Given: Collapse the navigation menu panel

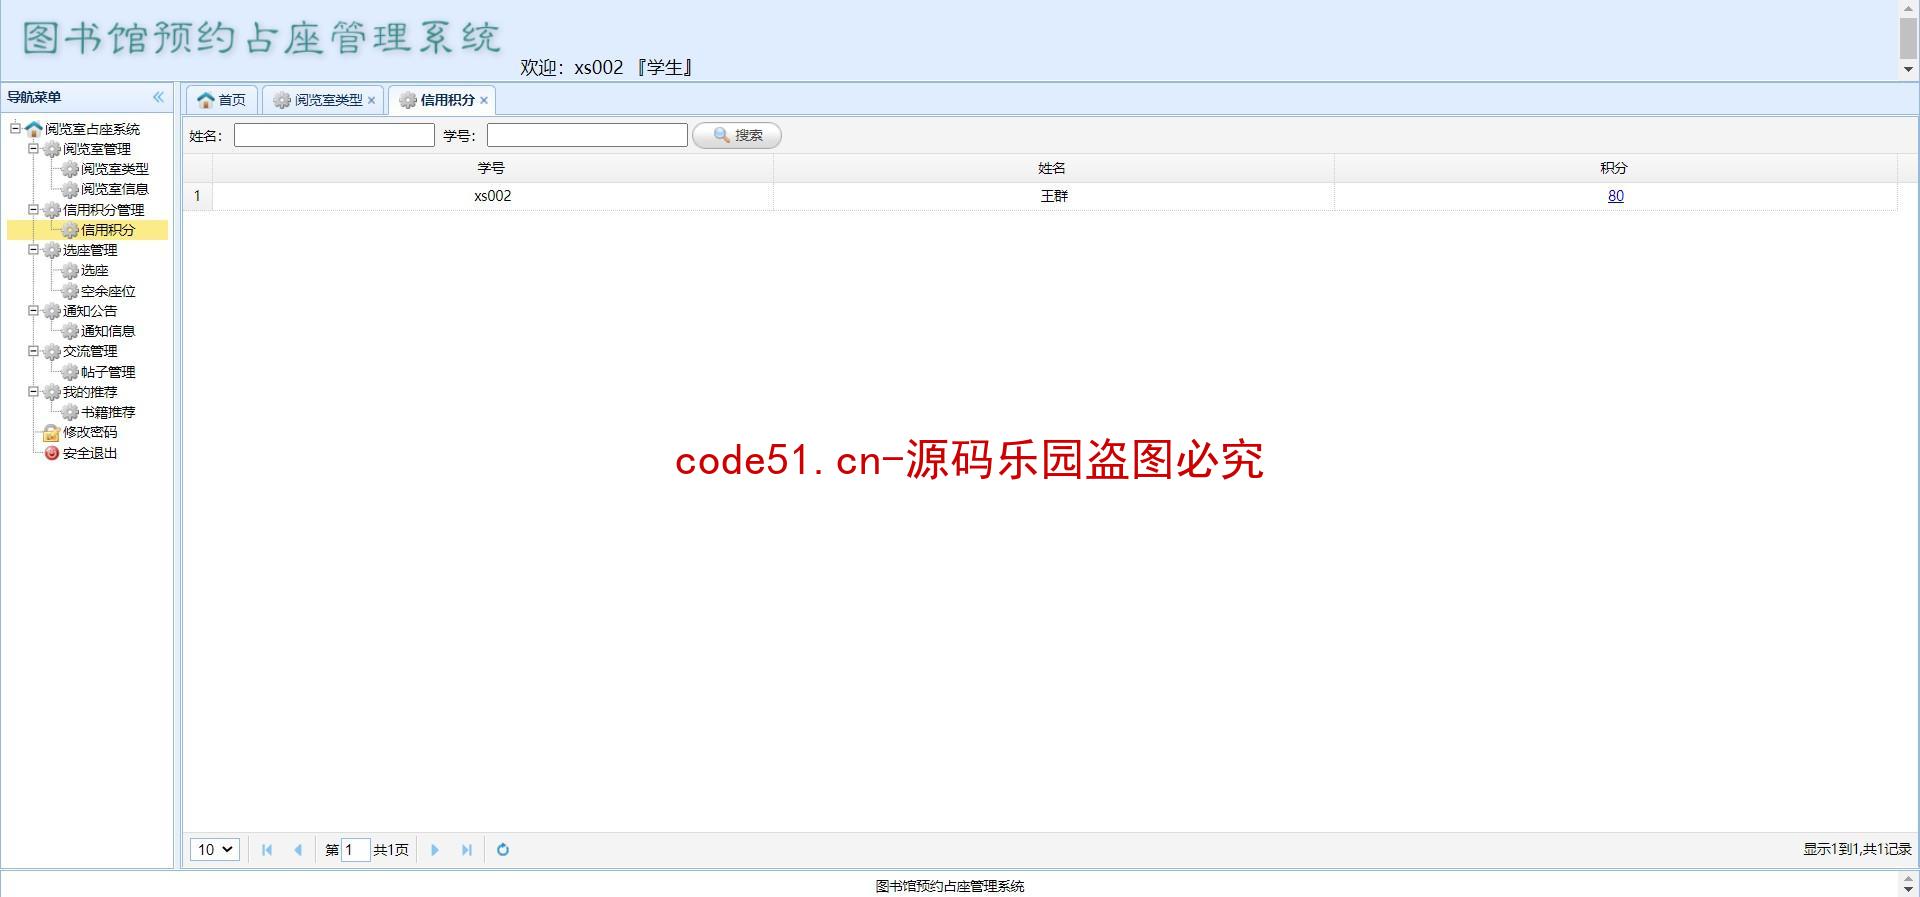Looking at the screenshot, I should click(x=158, y=97).
